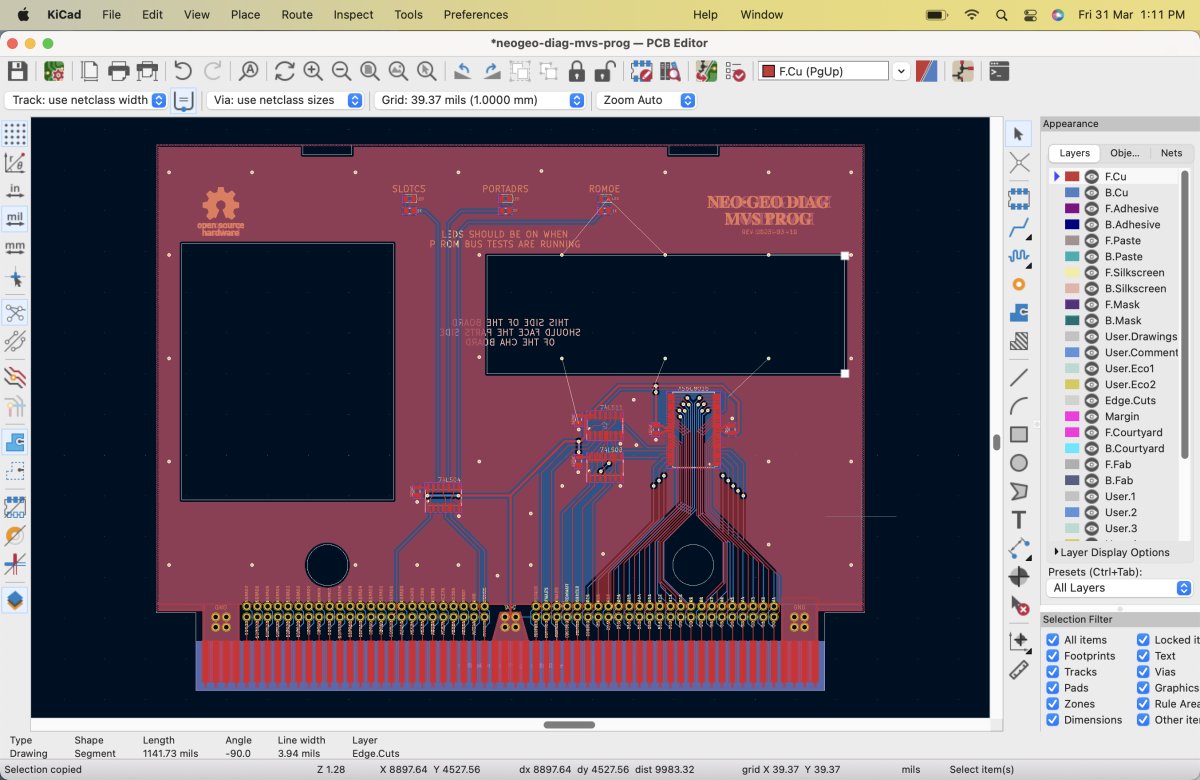Open the Inspect menu
This screenshot has width=1200, height=780.
pos(353,15)
